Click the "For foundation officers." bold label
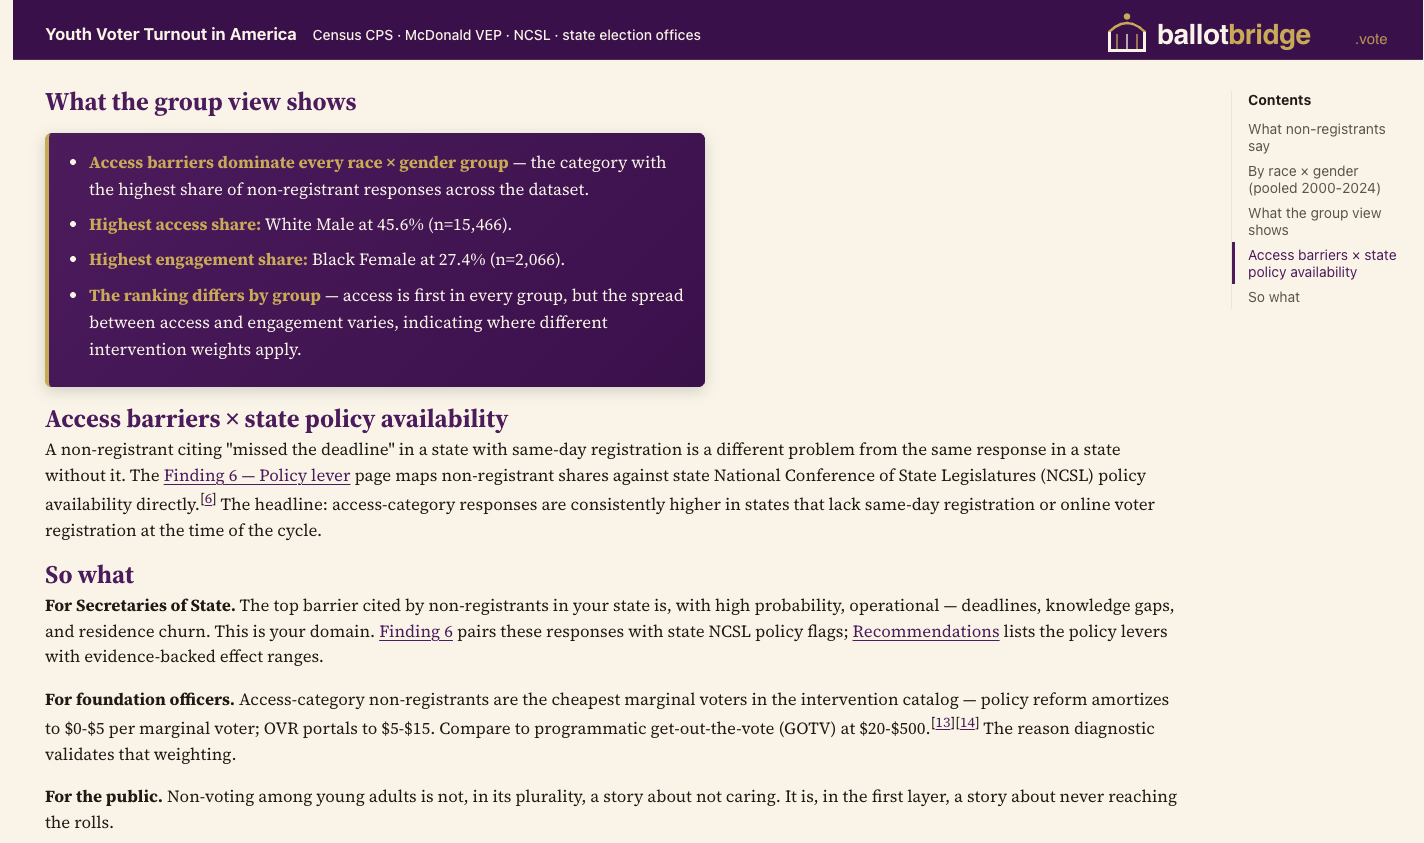1424x843 pixels. coord(140,699)
